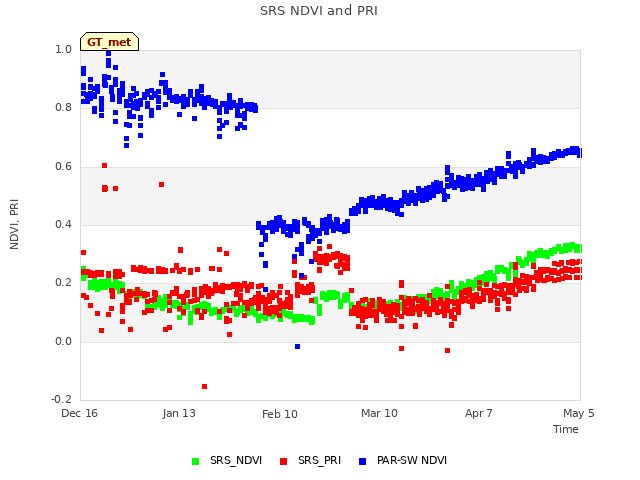Click the lowest red outlier point near -0.15
This screenshot has height=480, width=640.
[204, 387]
